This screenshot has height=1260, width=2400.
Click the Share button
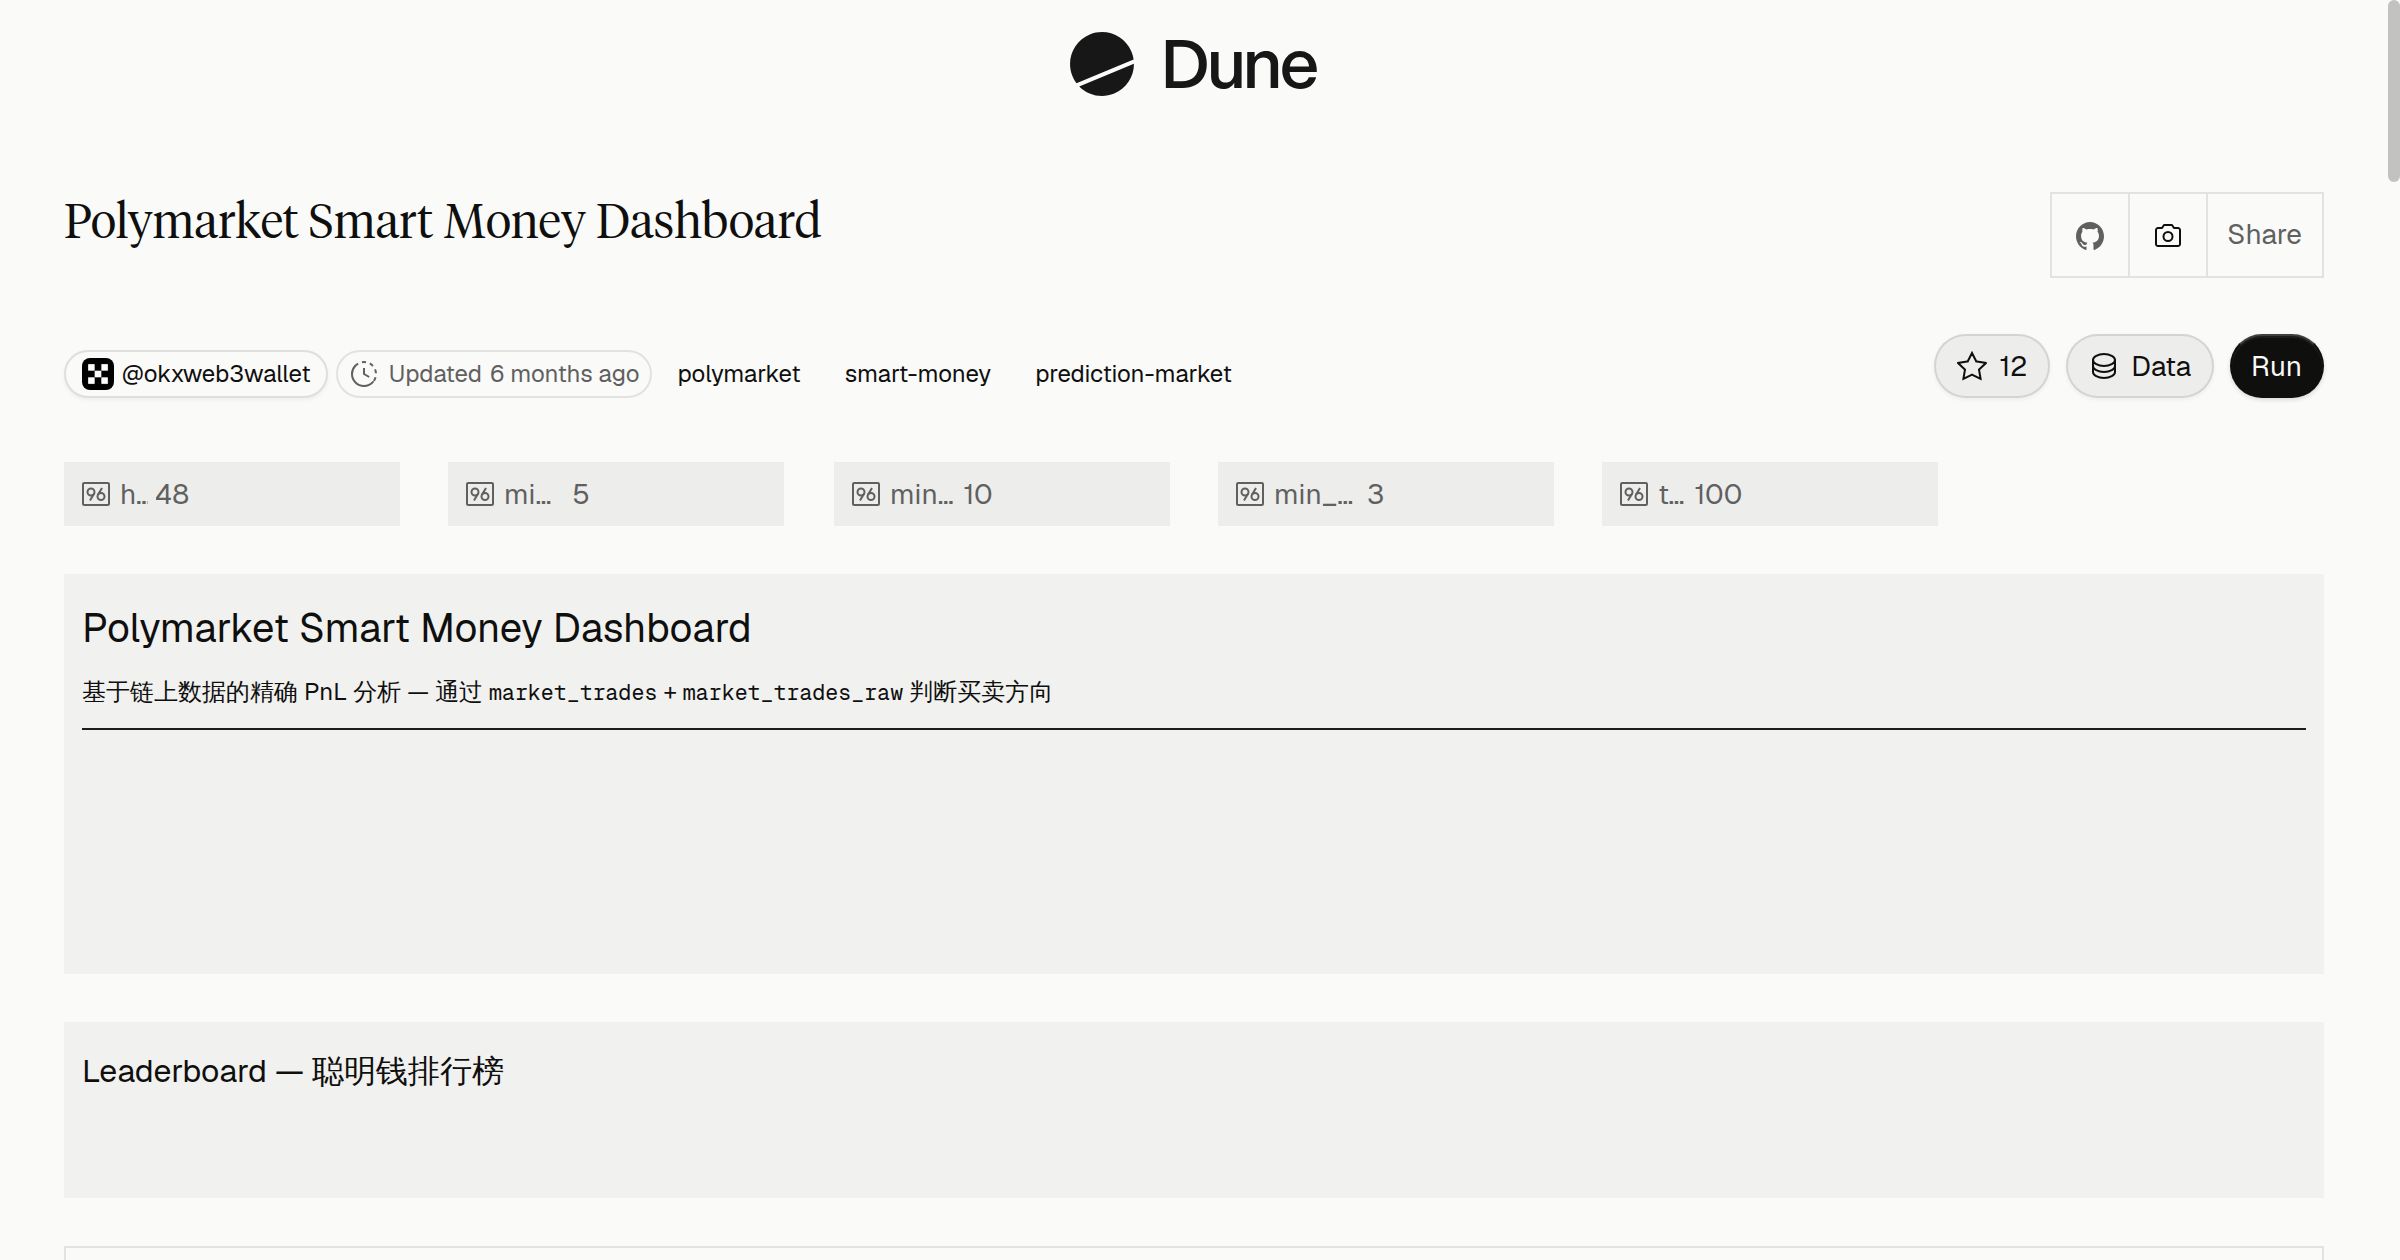point(2264,235)
